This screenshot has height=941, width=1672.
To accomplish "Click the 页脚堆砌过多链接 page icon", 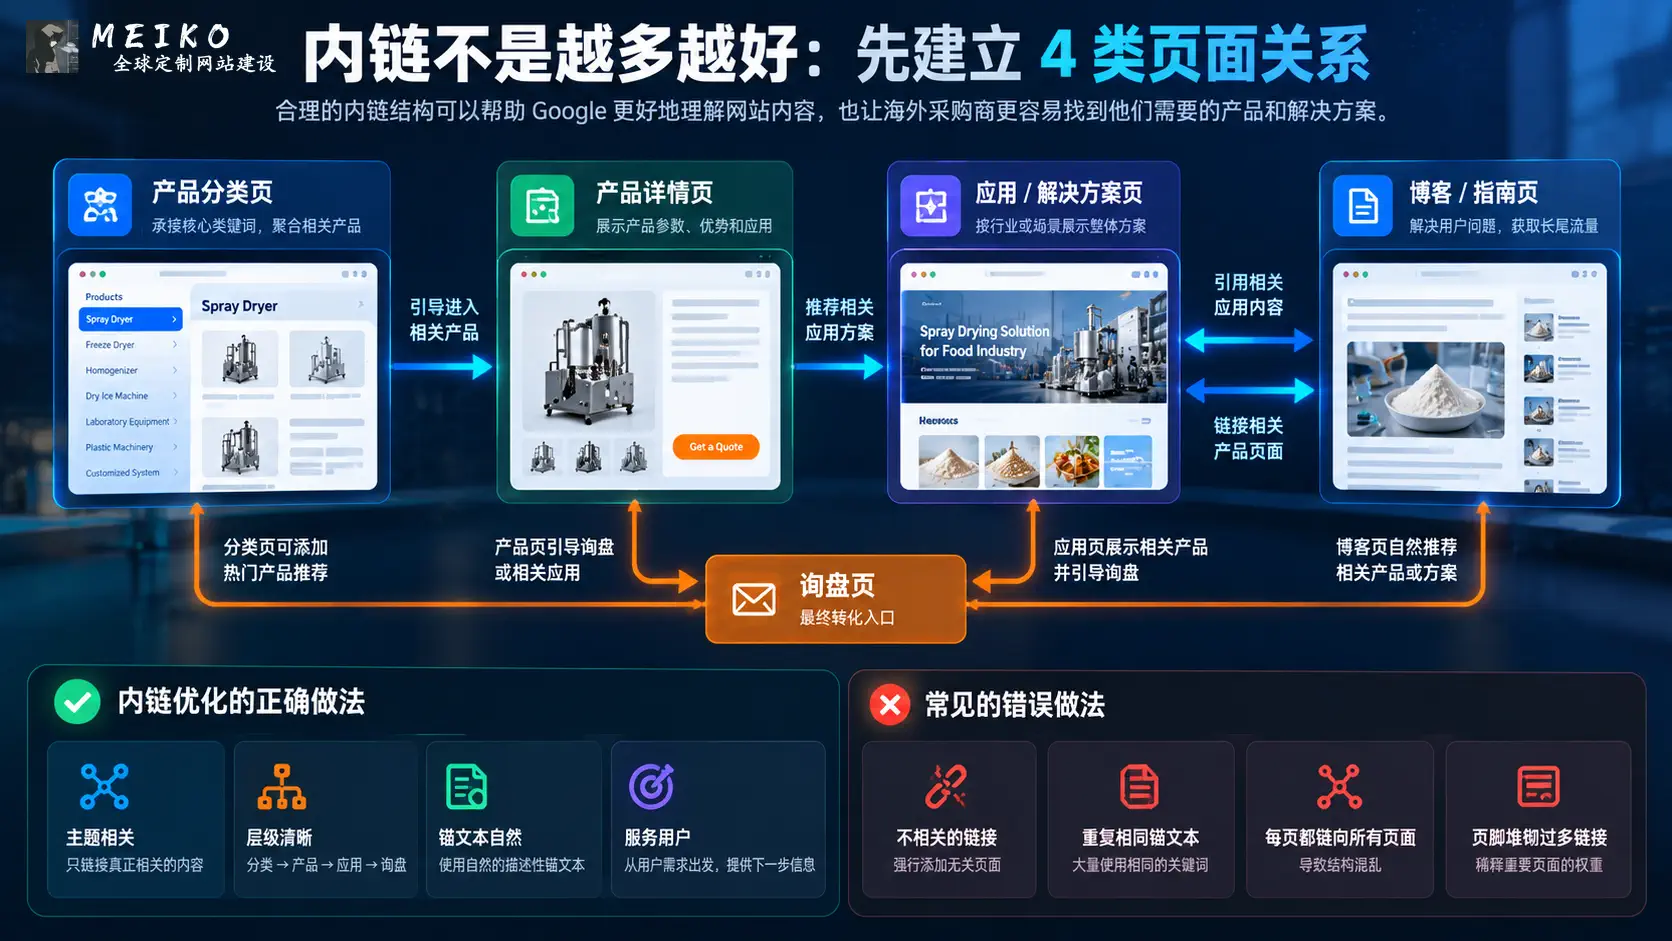I will (x=1538, y=786).
